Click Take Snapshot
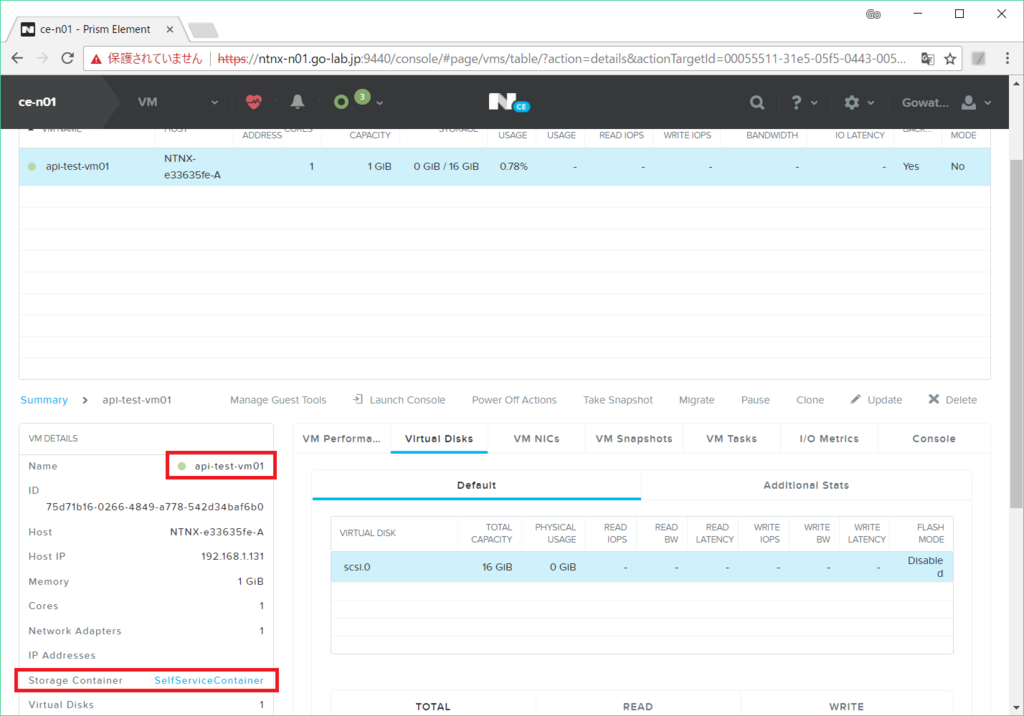 (618, 400)
